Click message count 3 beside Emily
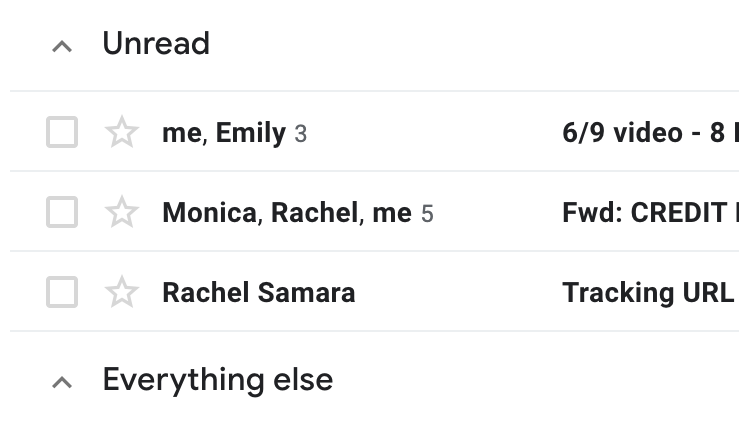The width and height of the screenshot is (739, 425). coord(301,133)
